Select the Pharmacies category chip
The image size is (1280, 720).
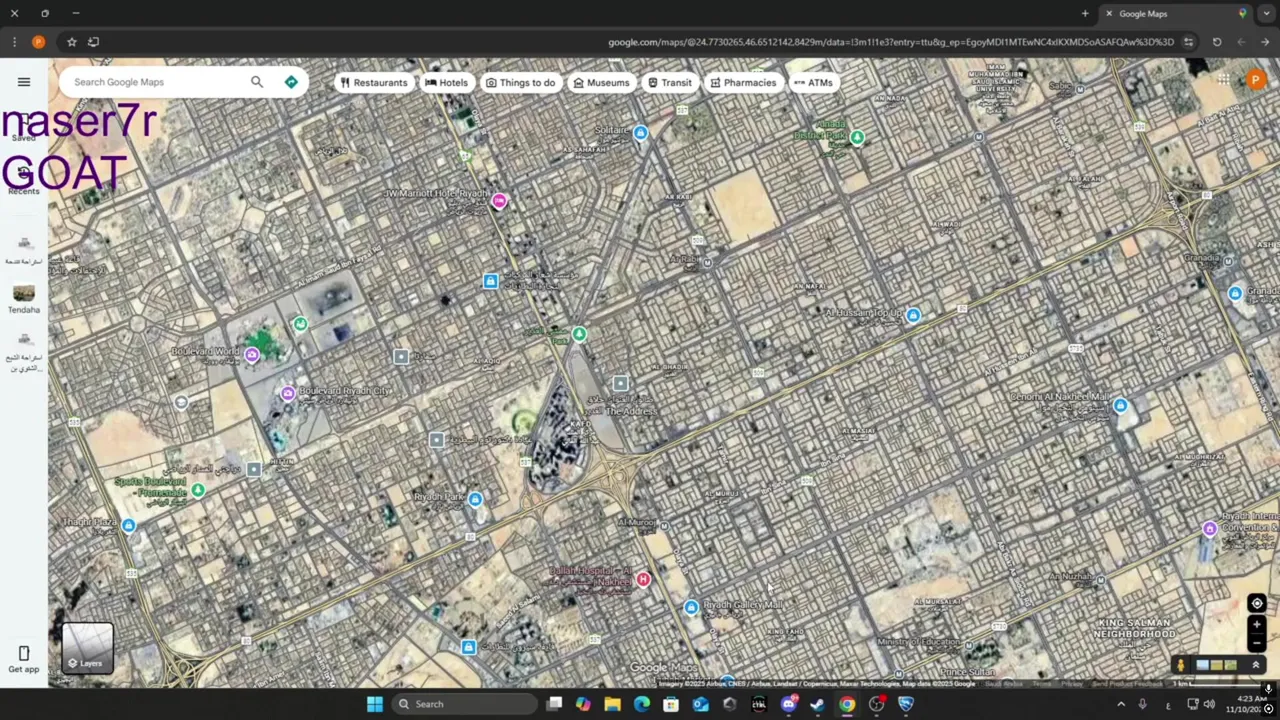pyautogui.click(x=743, y=83)
